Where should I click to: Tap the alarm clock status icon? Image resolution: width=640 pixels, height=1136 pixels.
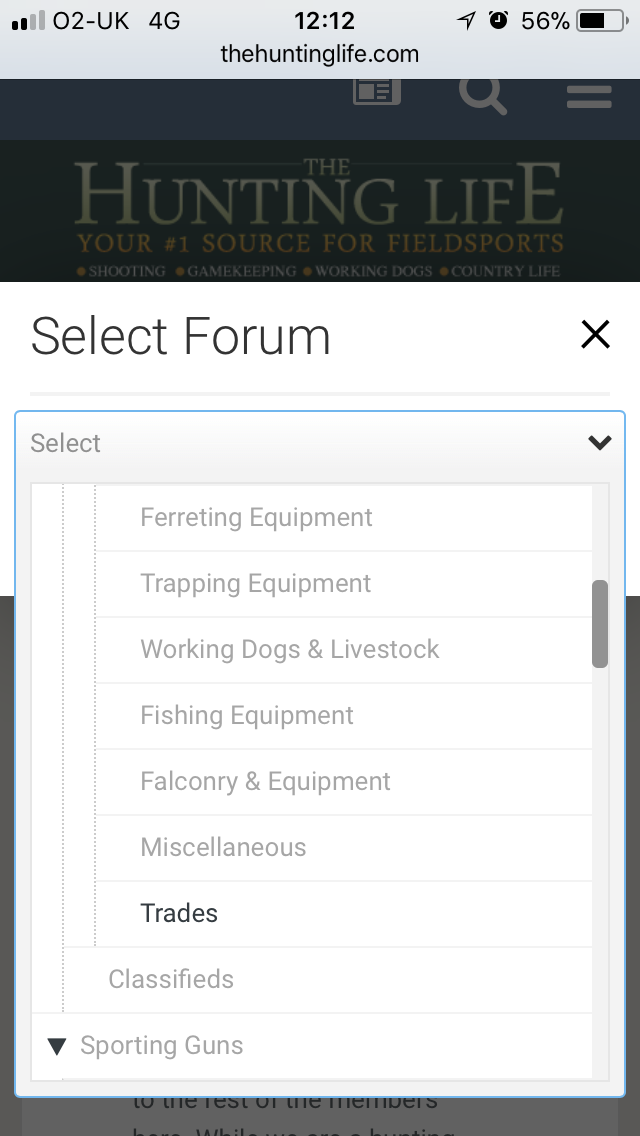(498, 21)
